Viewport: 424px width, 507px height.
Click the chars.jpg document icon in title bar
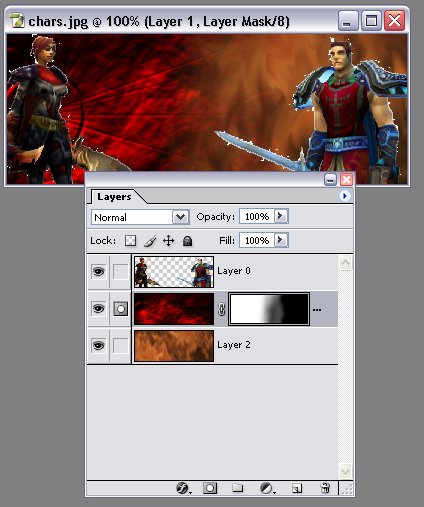[17, 21]
